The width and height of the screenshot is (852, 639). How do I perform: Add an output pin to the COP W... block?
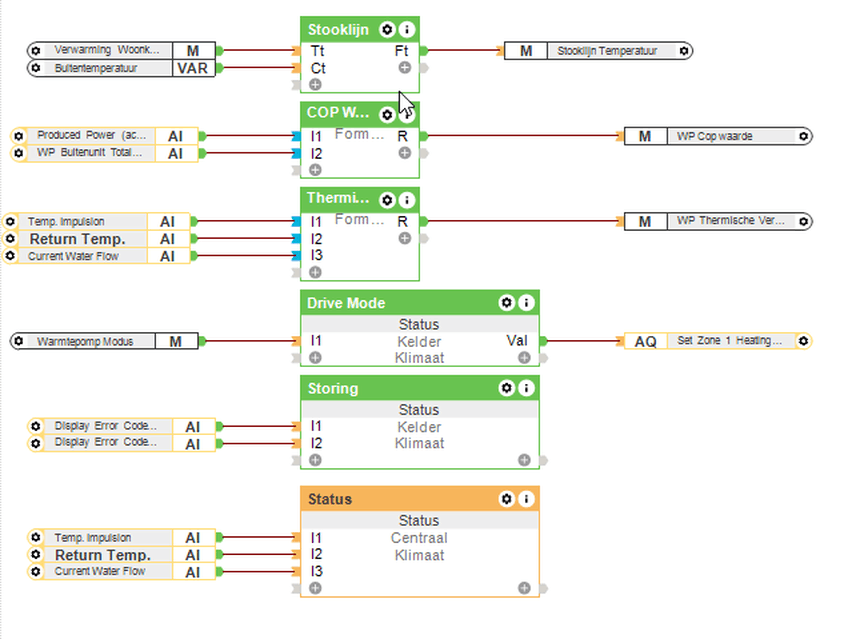pyautogui.click(x=404, y=153)
